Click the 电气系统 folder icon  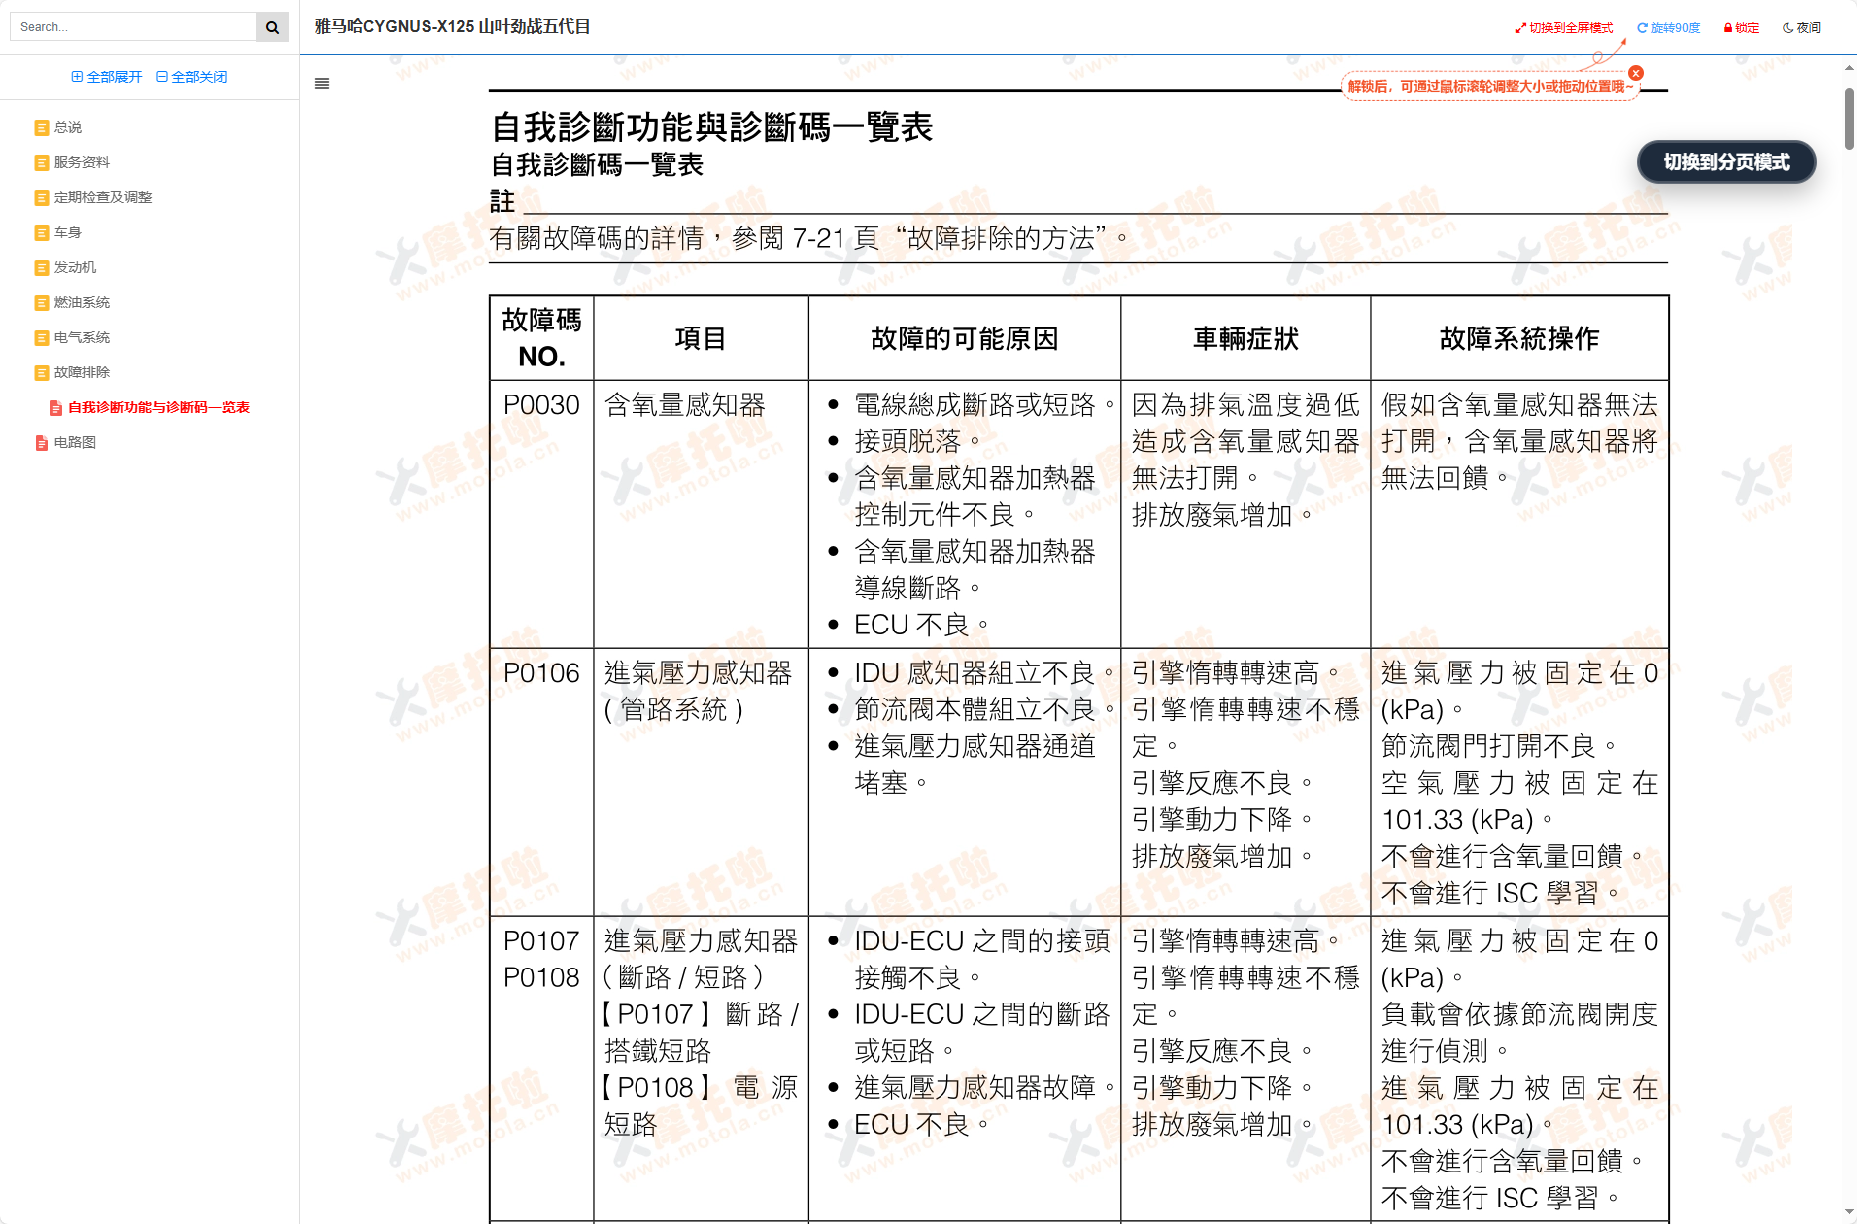coord(42,338)
